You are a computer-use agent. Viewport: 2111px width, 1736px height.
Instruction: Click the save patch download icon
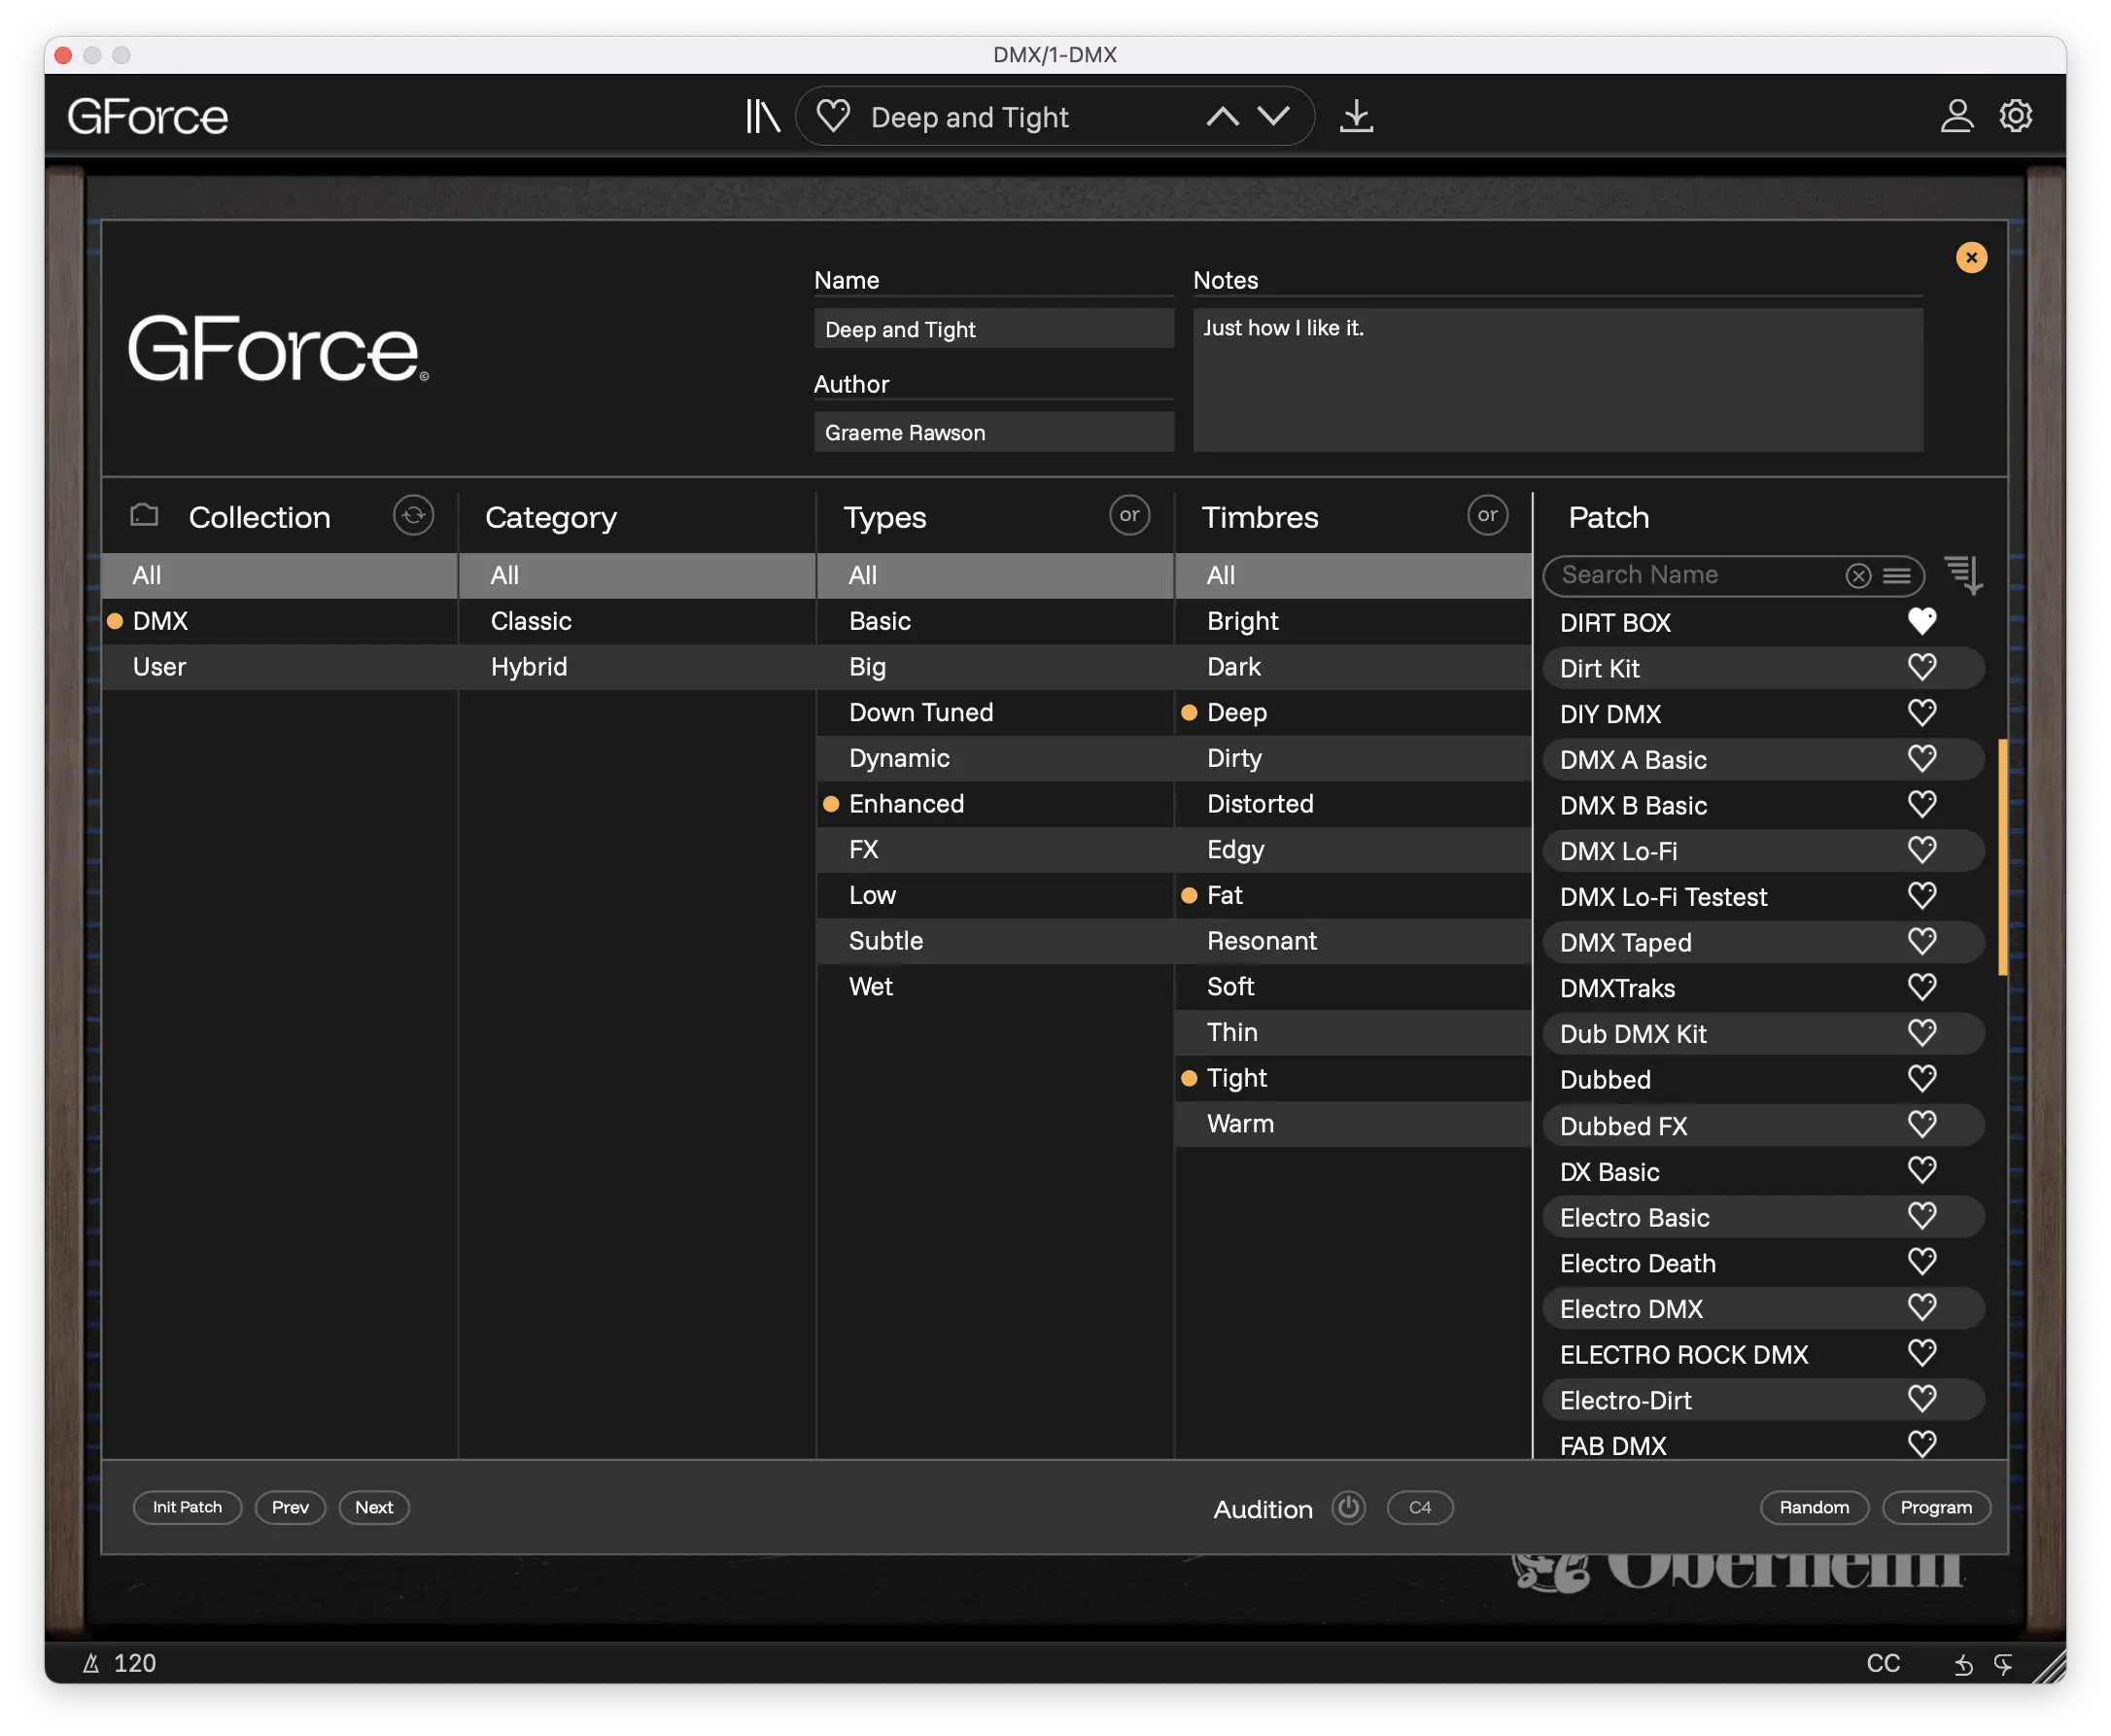pyautogui.click(x=1356, y=116)
